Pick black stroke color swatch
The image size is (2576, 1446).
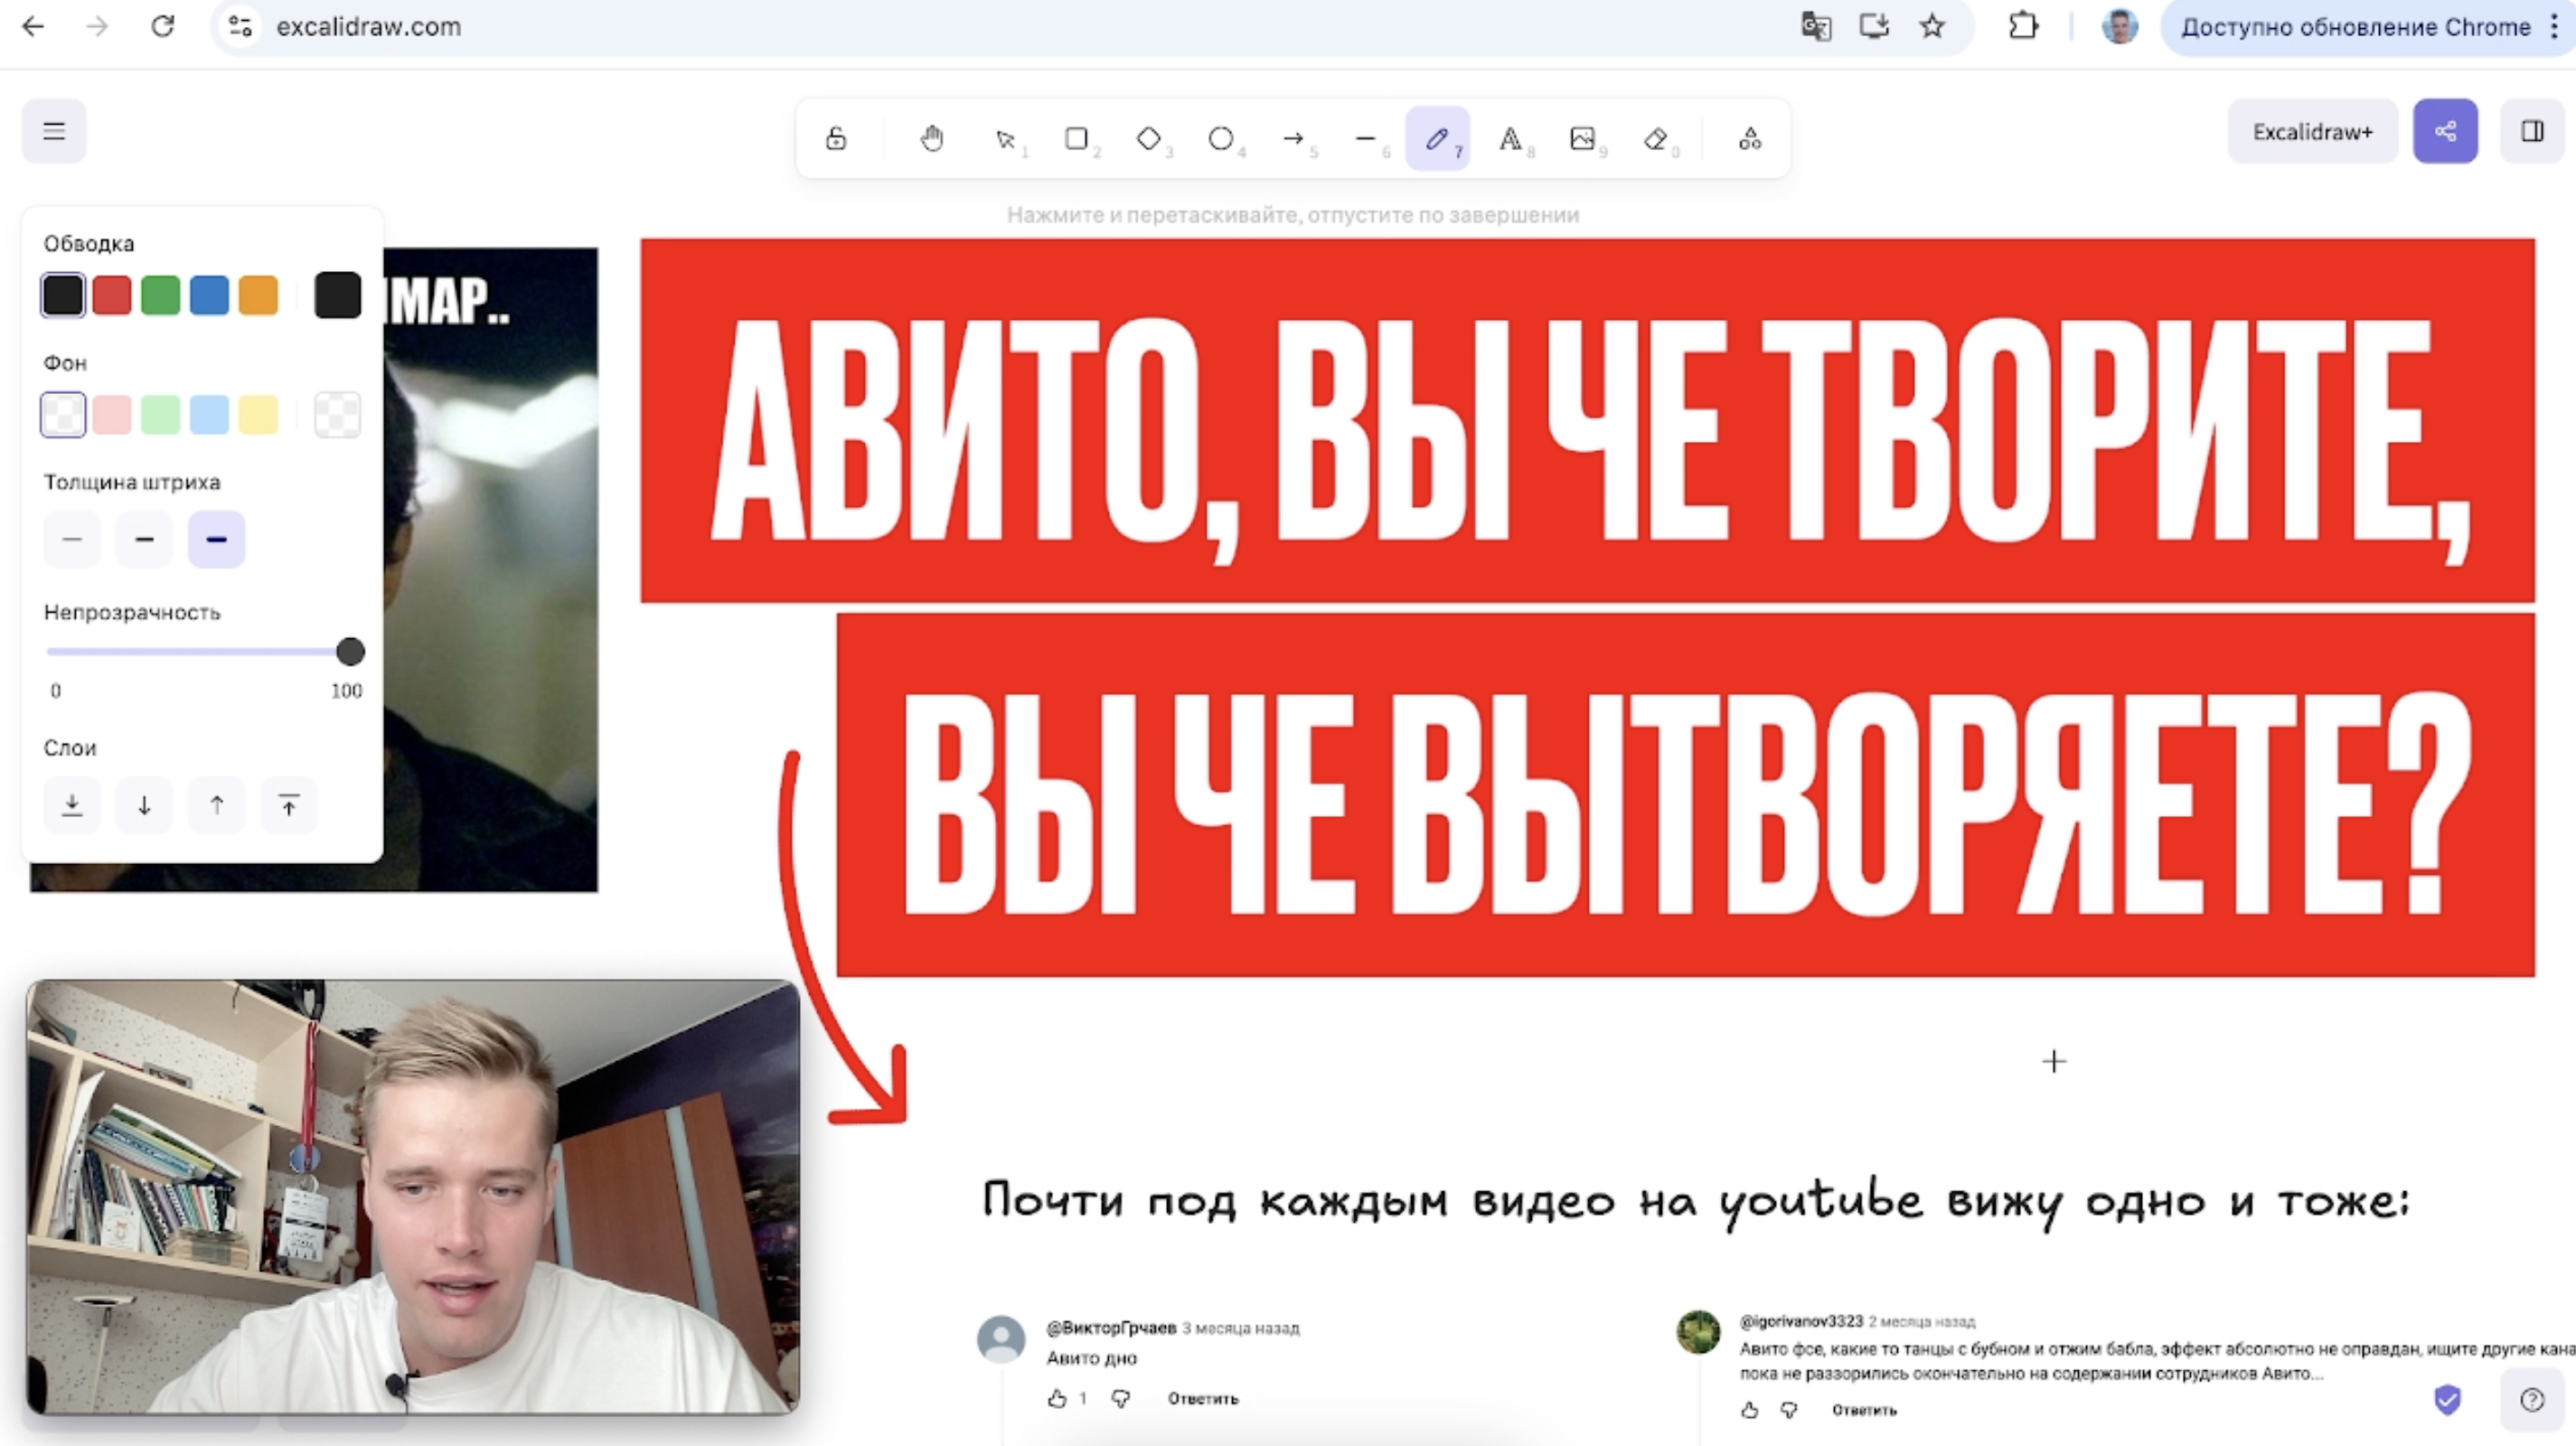pyautogui.click(x=63, y=295)
